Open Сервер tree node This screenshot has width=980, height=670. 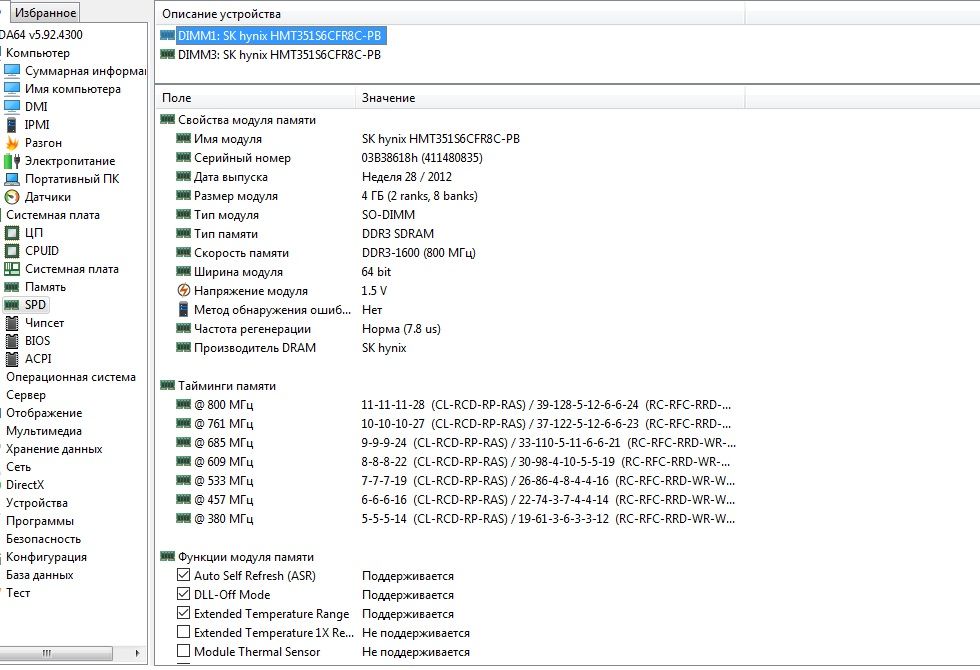[26, 395]
